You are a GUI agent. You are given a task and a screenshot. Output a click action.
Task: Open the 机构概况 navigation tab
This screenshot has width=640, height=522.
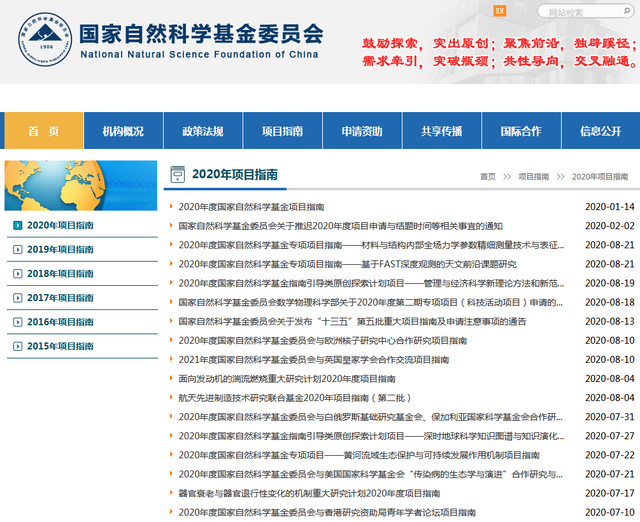(123, 131)
